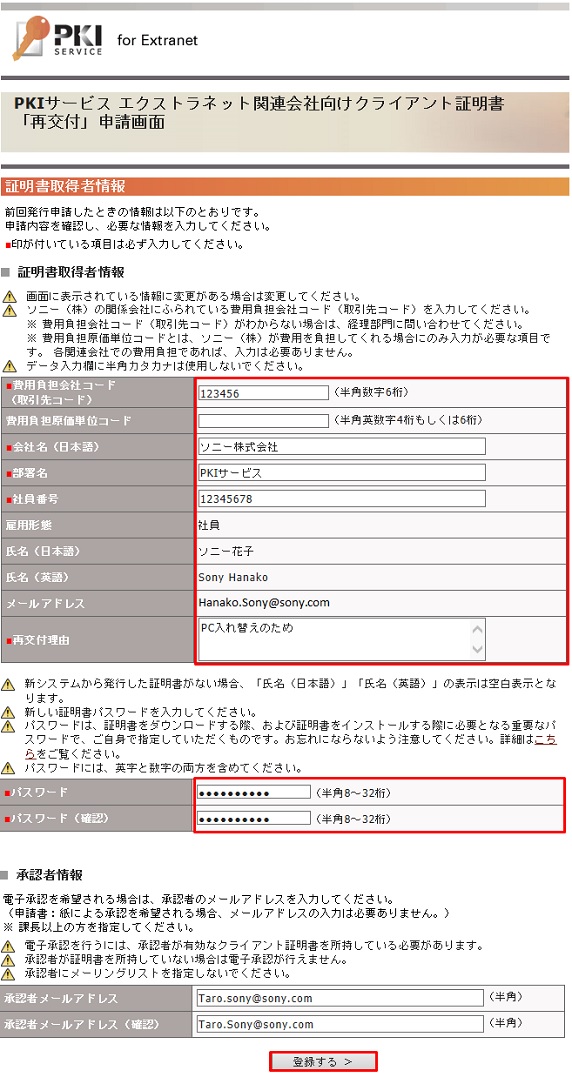
Task: Click the 社員番号 field containing 12345678
Action: (341, 499)
